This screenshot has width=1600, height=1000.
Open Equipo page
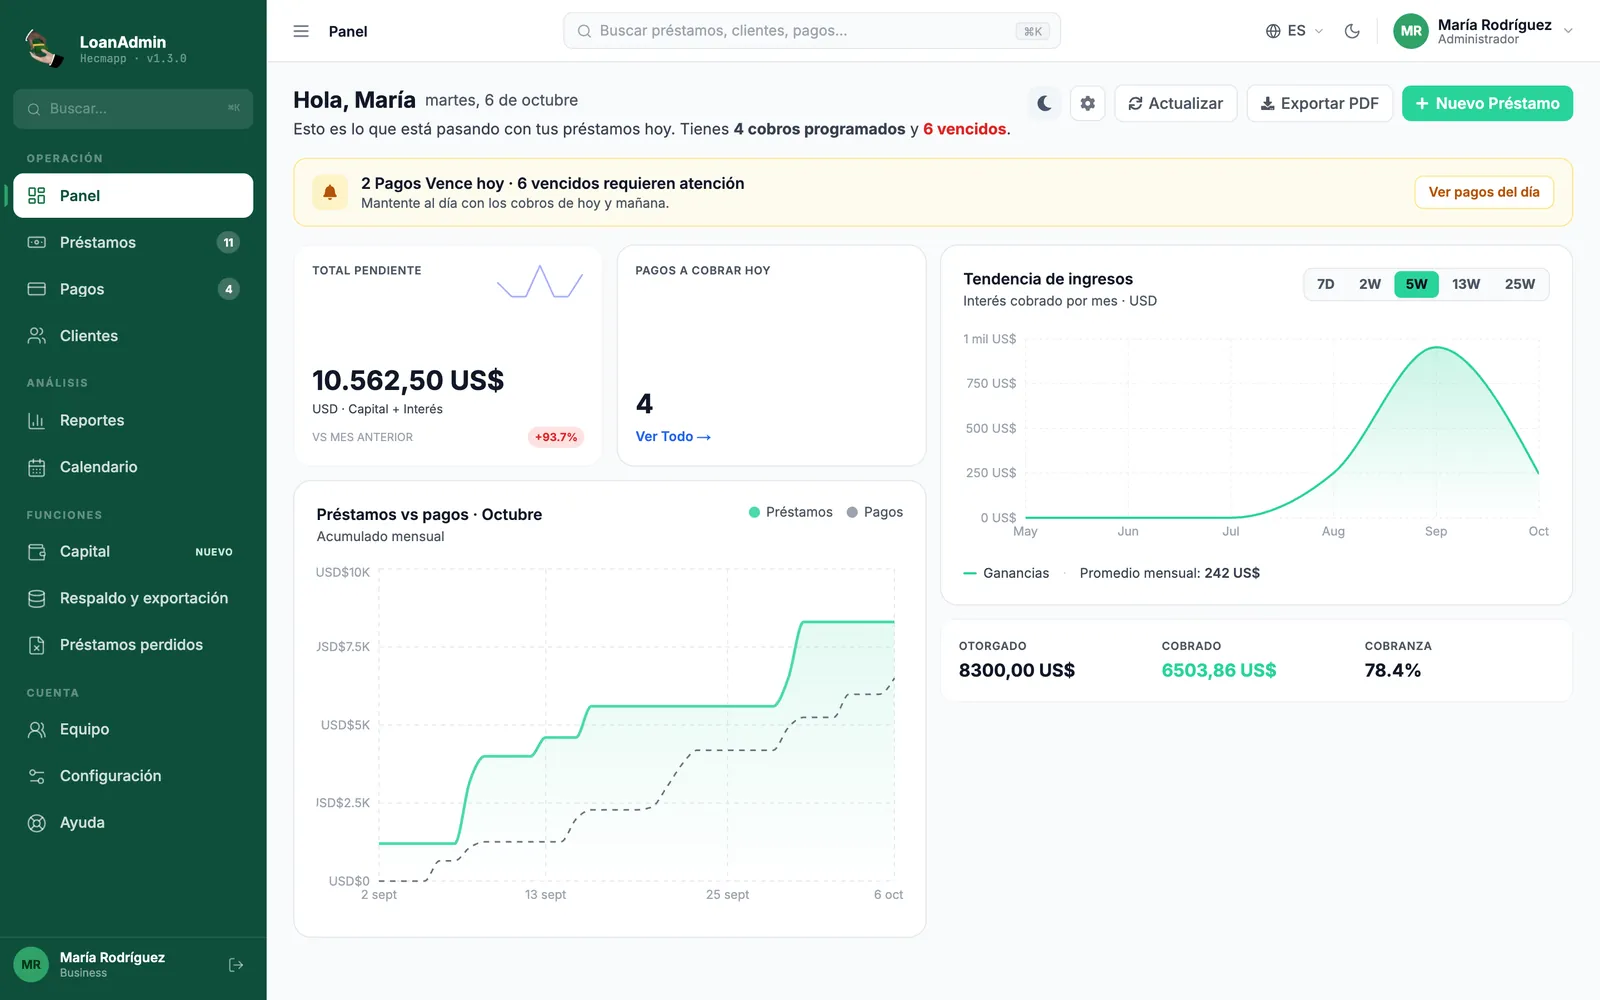point(133,729)
